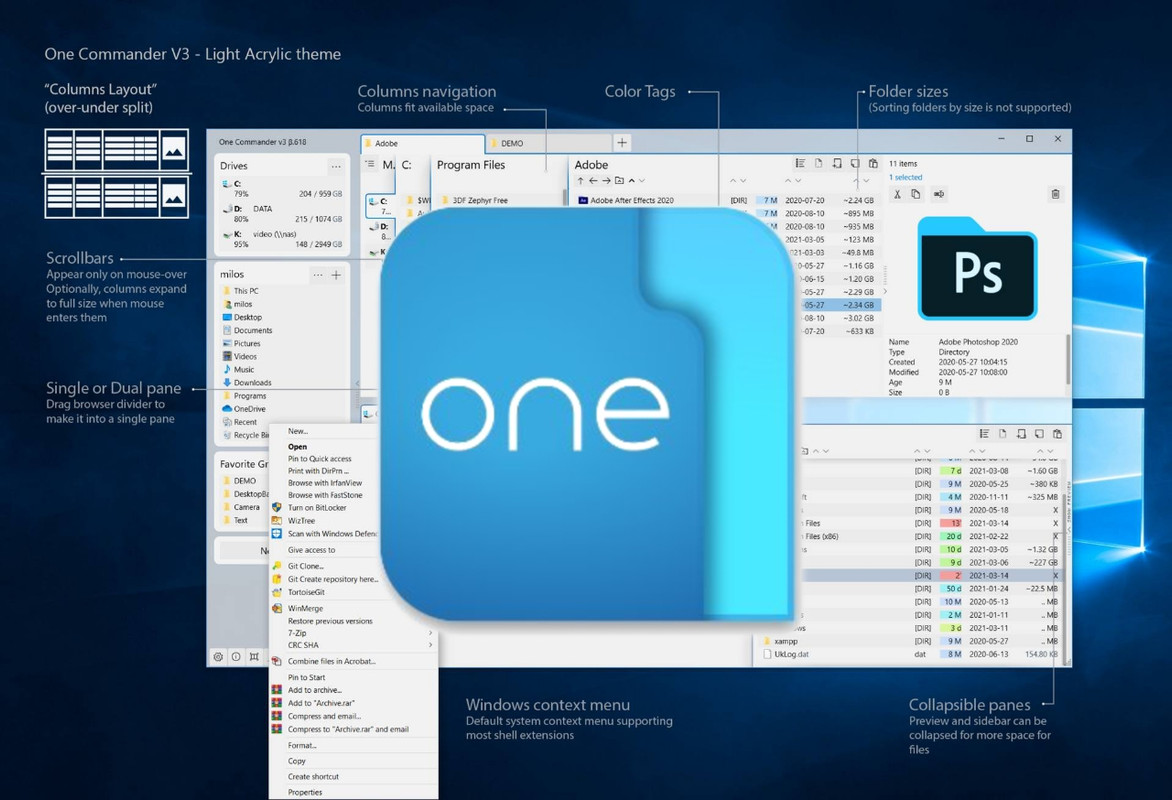Sort the bottom pane date column ascending

click(972, 452)
